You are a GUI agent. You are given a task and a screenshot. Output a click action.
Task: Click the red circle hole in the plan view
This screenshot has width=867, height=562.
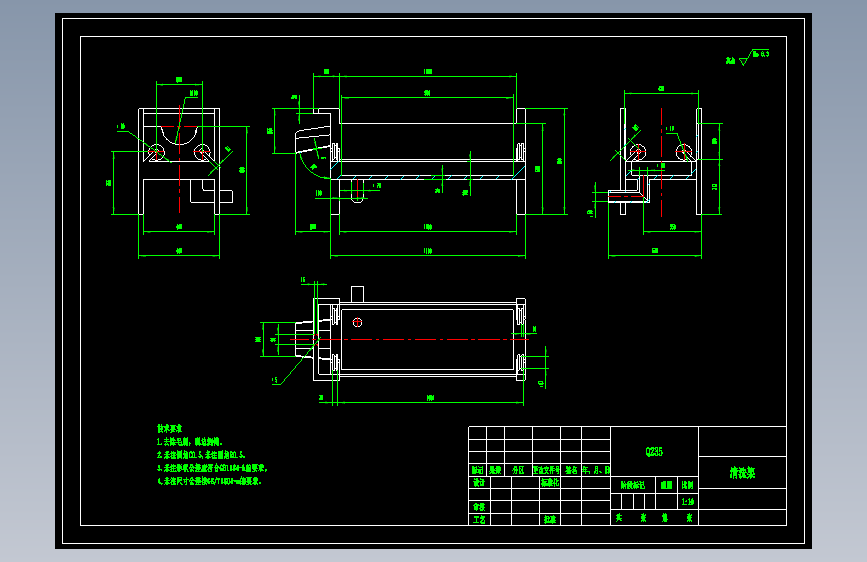point(357,322)
